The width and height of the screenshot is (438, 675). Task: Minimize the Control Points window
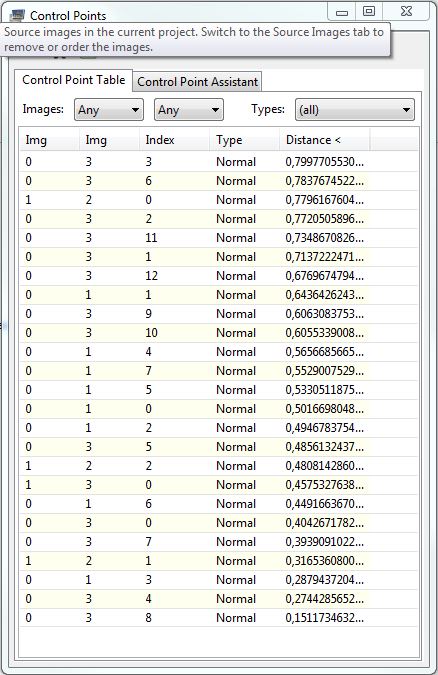pos(342,12)
